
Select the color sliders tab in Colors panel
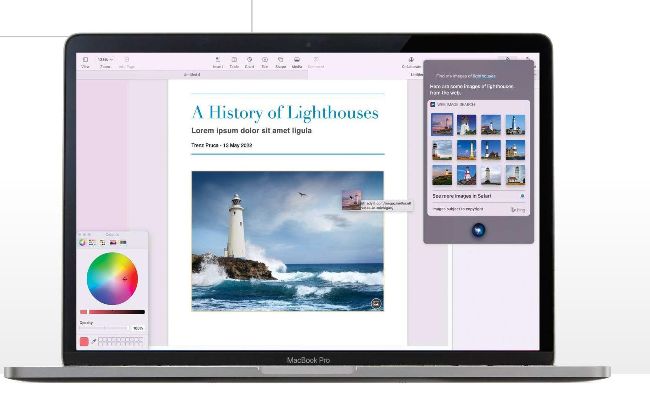click(x=93, y=242)
